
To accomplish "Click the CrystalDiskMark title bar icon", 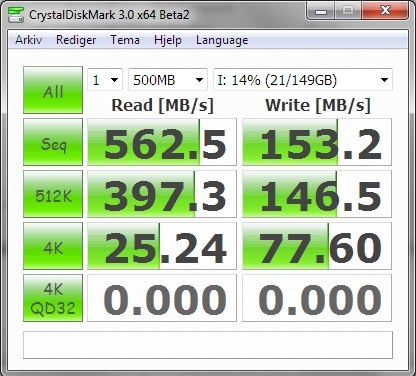I will pos(16,14).
